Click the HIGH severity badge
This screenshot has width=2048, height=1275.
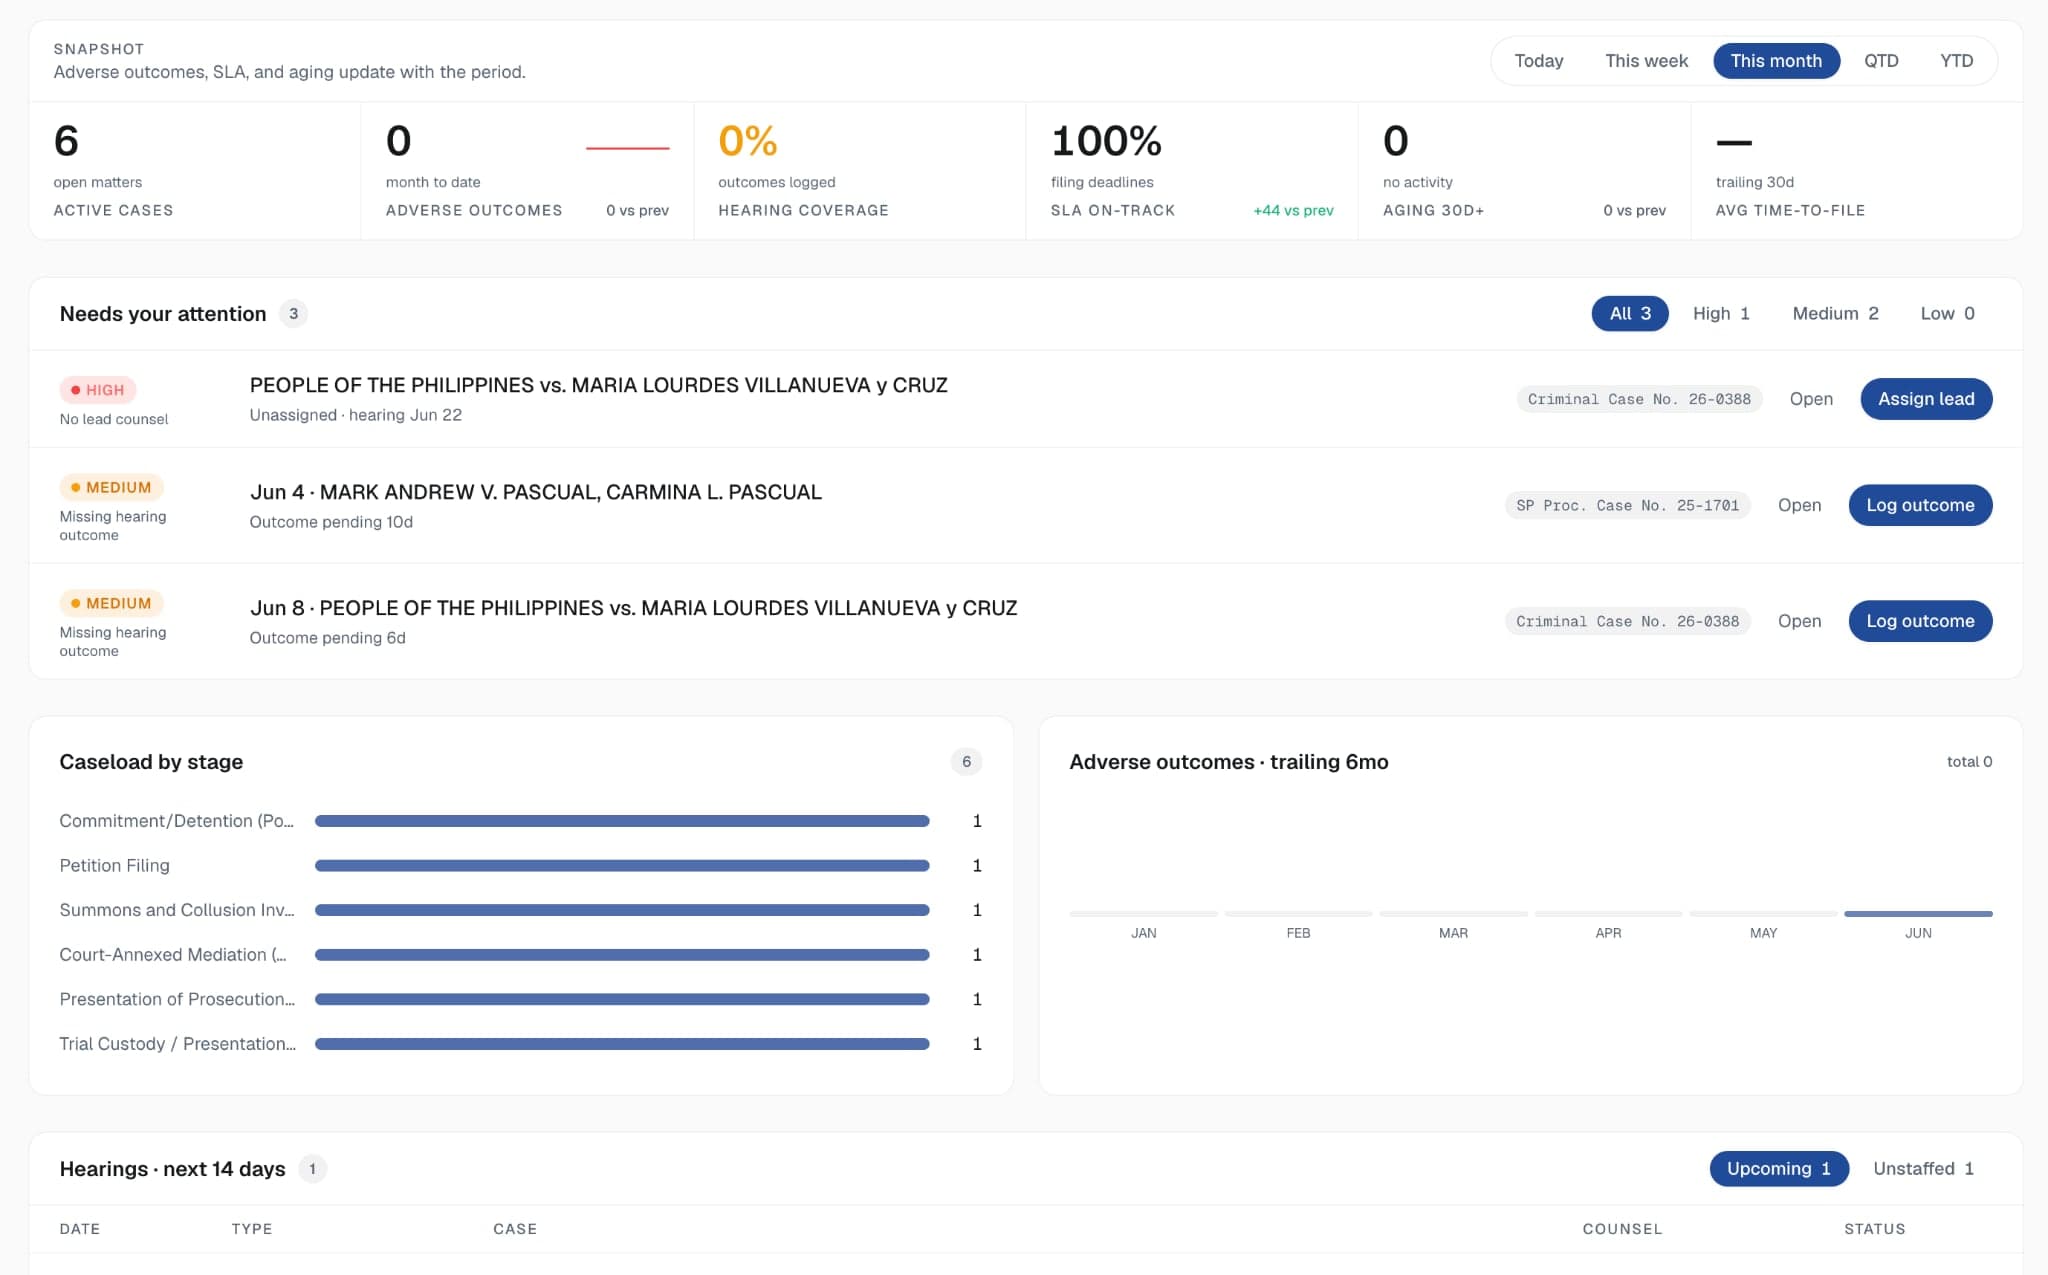click(x=98, y=390)
